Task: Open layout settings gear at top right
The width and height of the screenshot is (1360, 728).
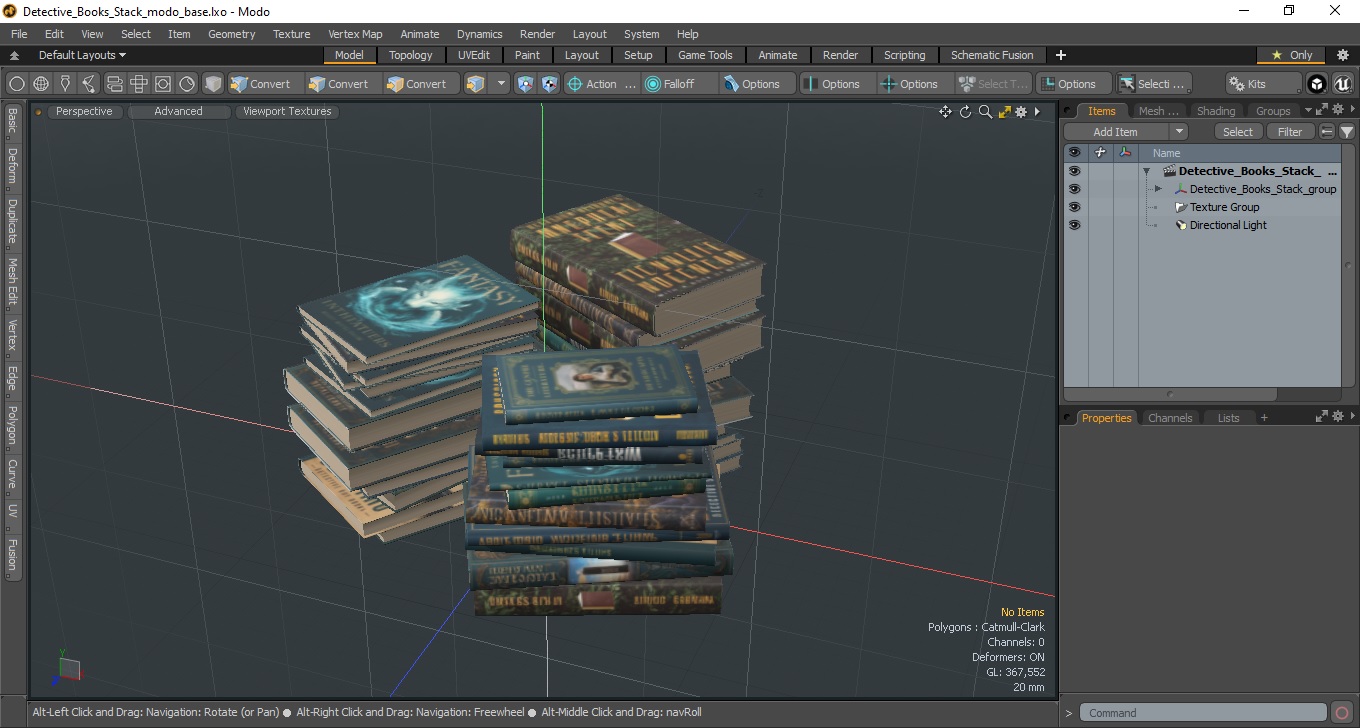Action: (1343, 55)
